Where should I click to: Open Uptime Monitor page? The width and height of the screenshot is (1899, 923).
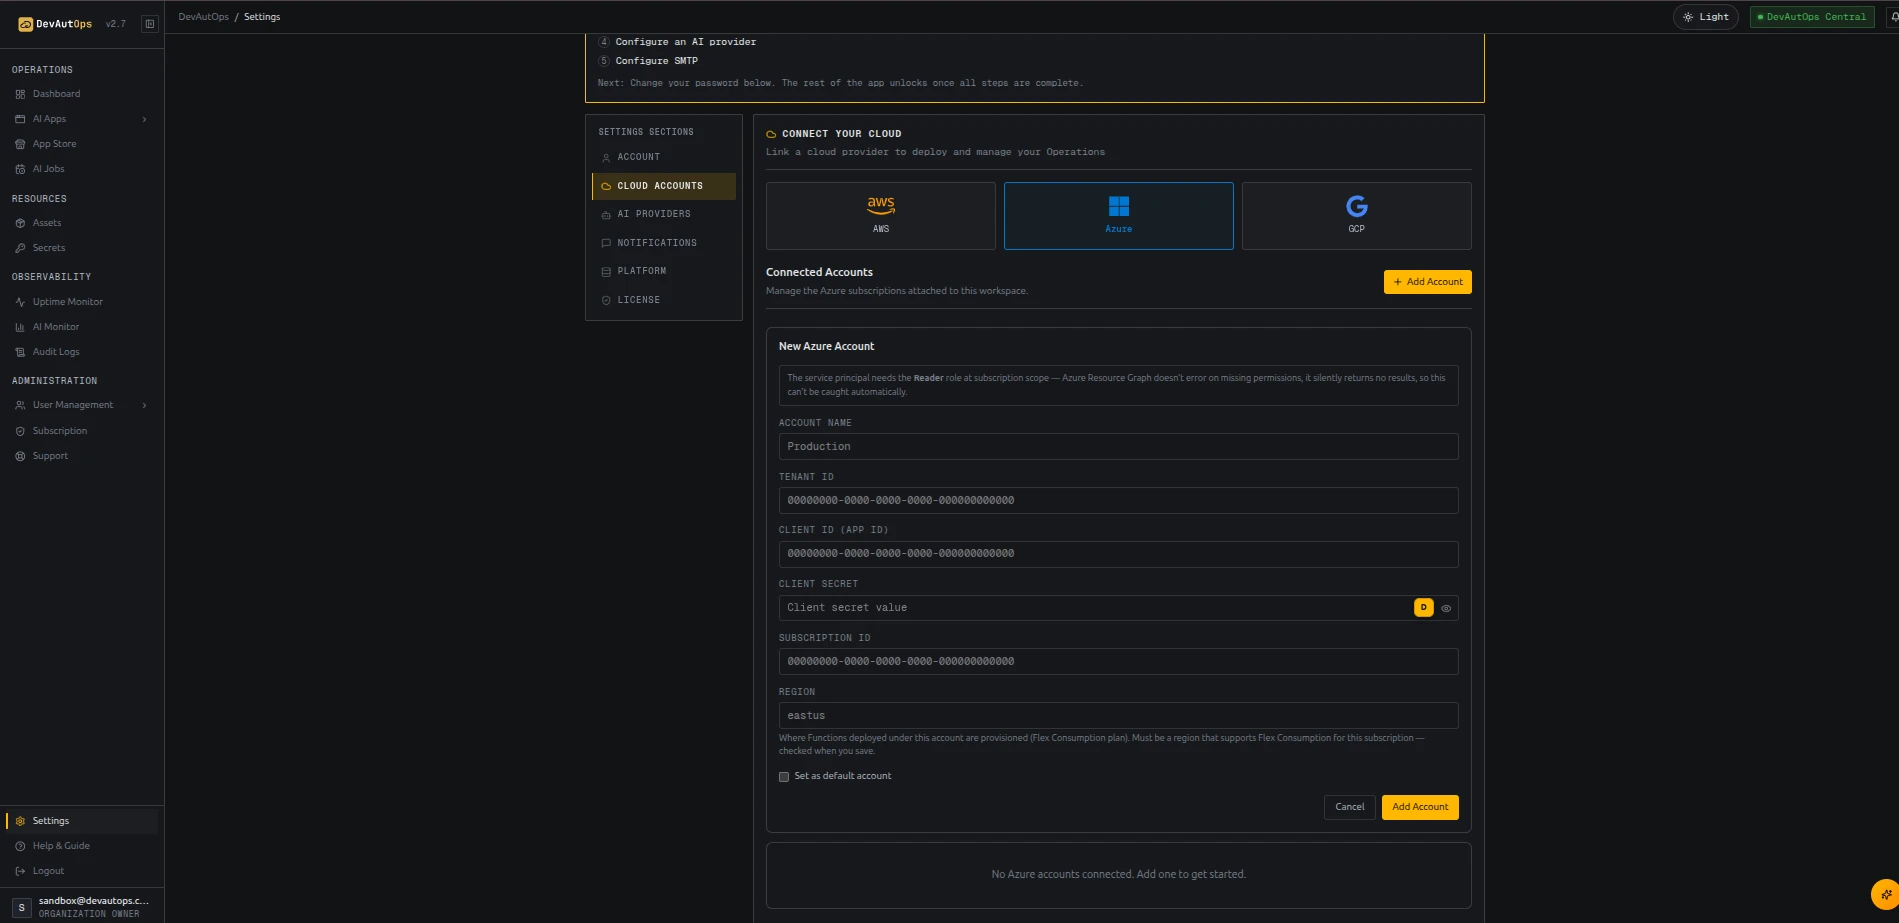tap(67, 302)
